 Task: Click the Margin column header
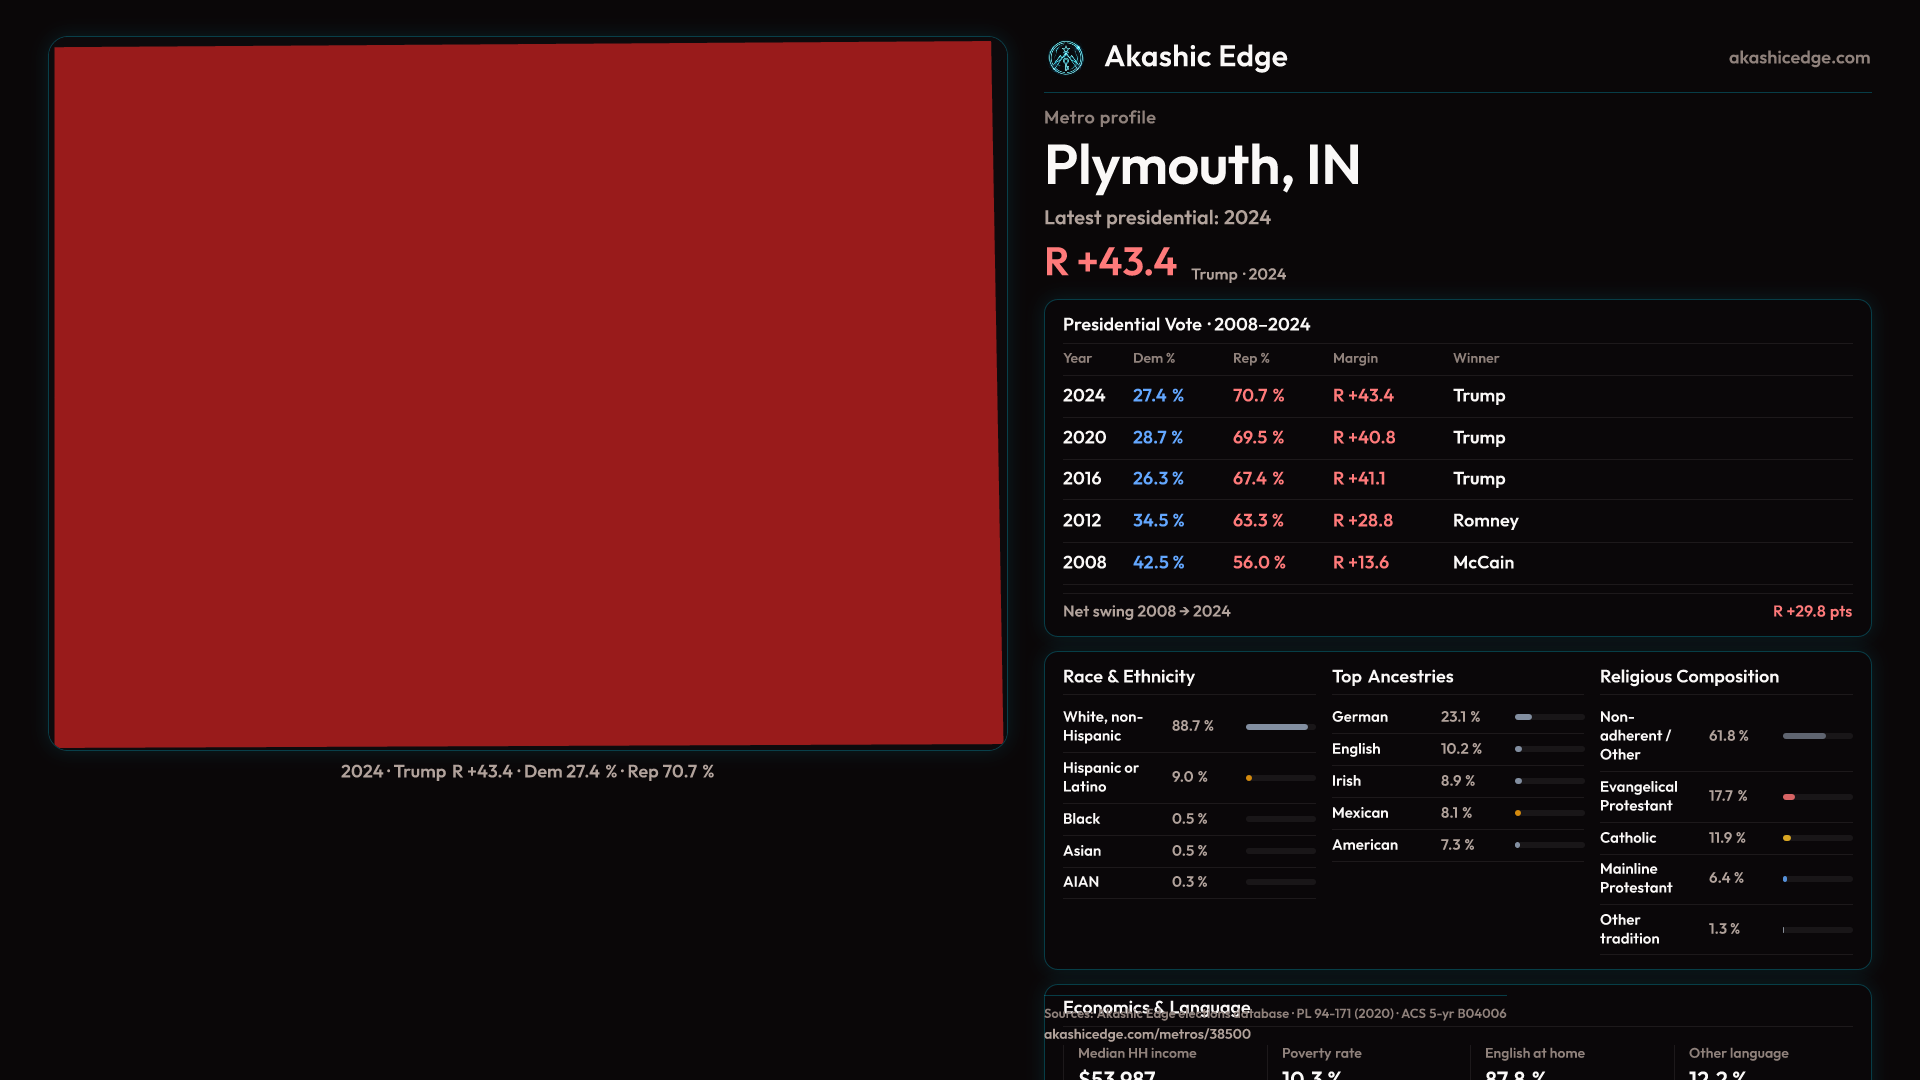pos(1355,358)
